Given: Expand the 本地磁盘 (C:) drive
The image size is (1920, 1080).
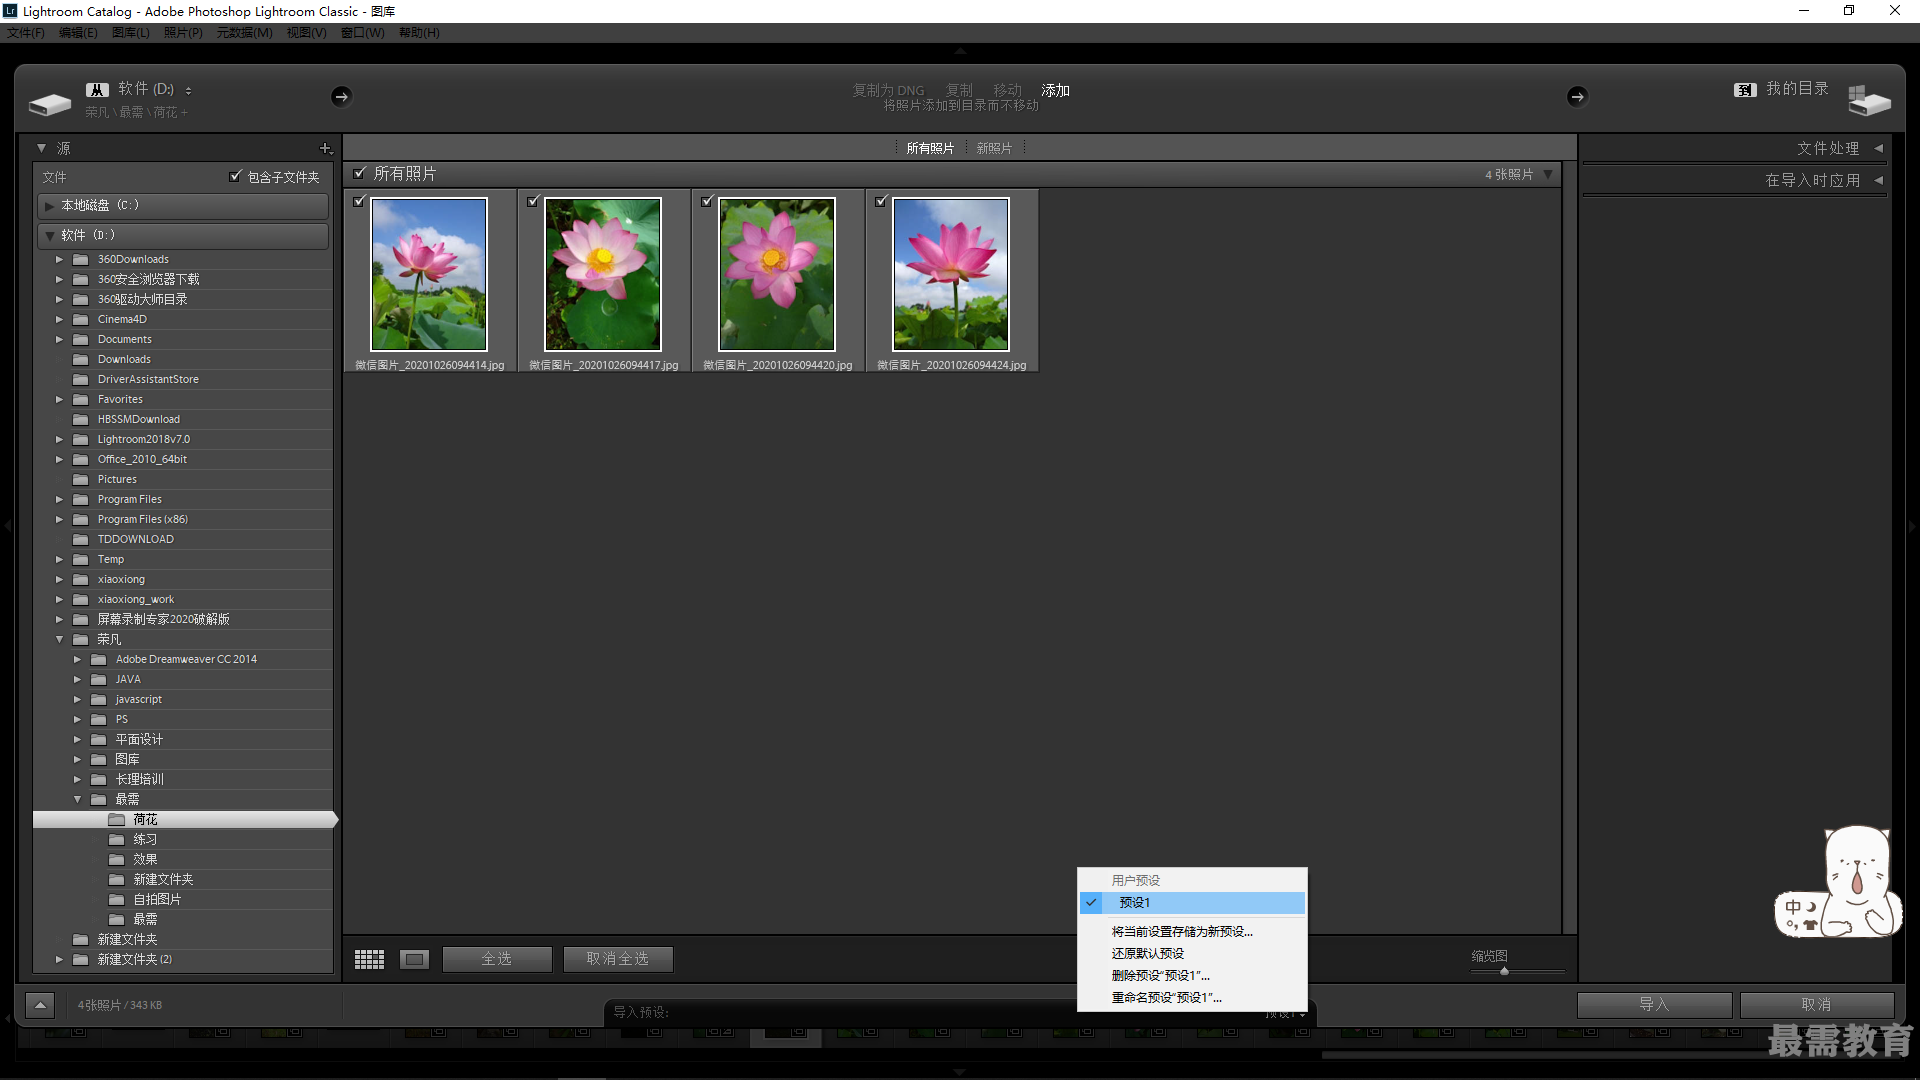Looking at the screenshot, I should click(49, 206).
